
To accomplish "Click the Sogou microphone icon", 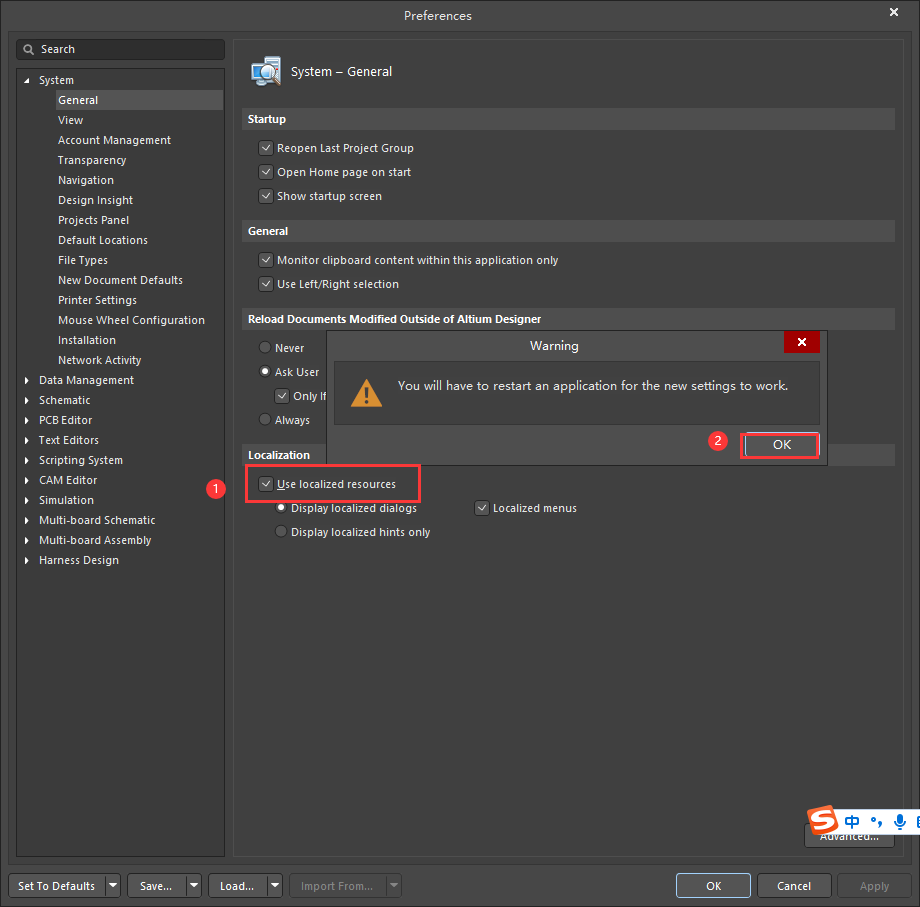I will [899, 821].
